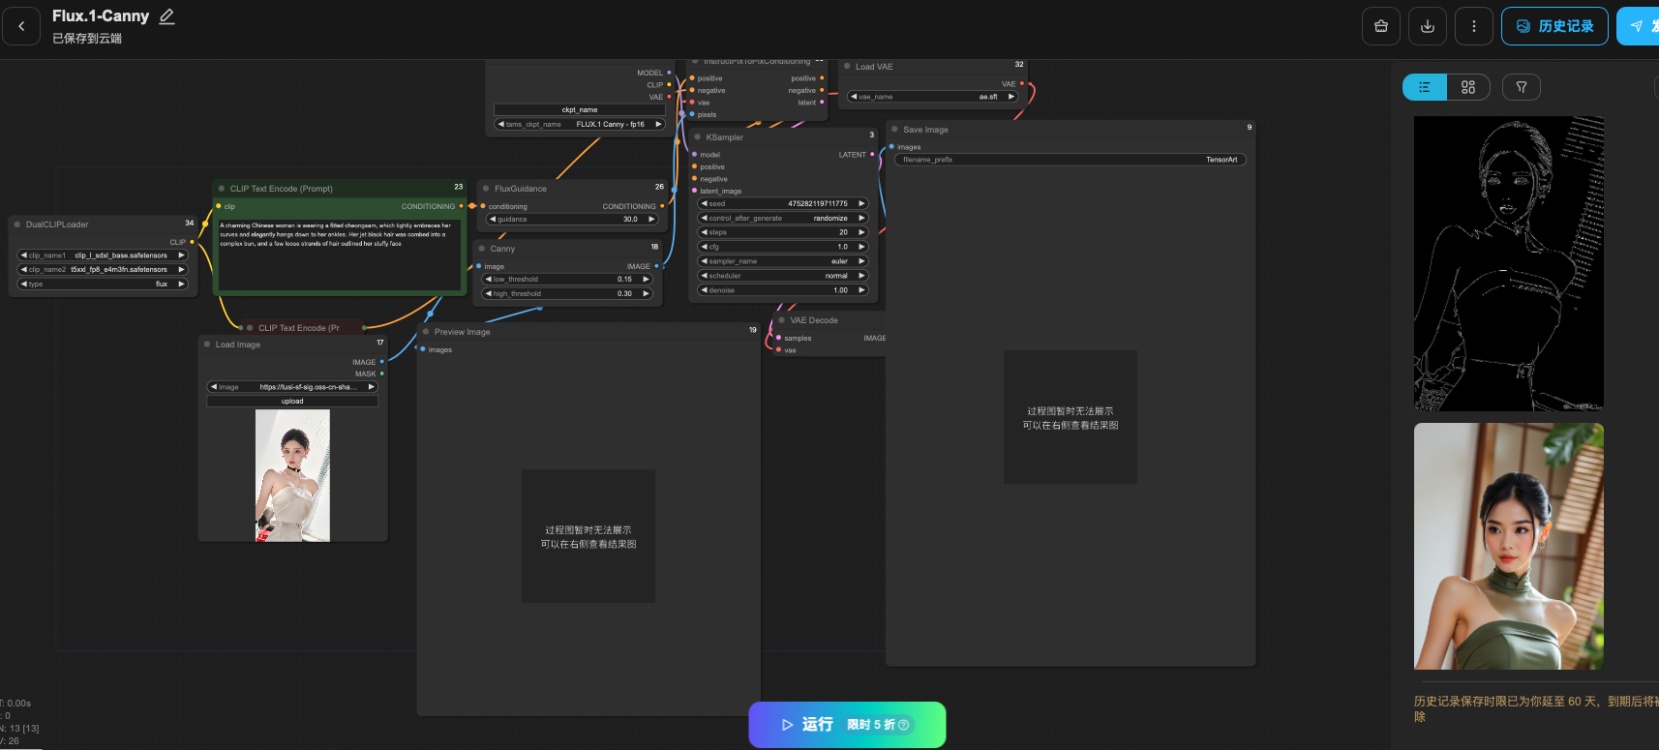This screenshot has height=750, width=1659.
Task: Click next arrow on DualCLIPLoader type
Action: pyautogui.click(x=181, y=284)
